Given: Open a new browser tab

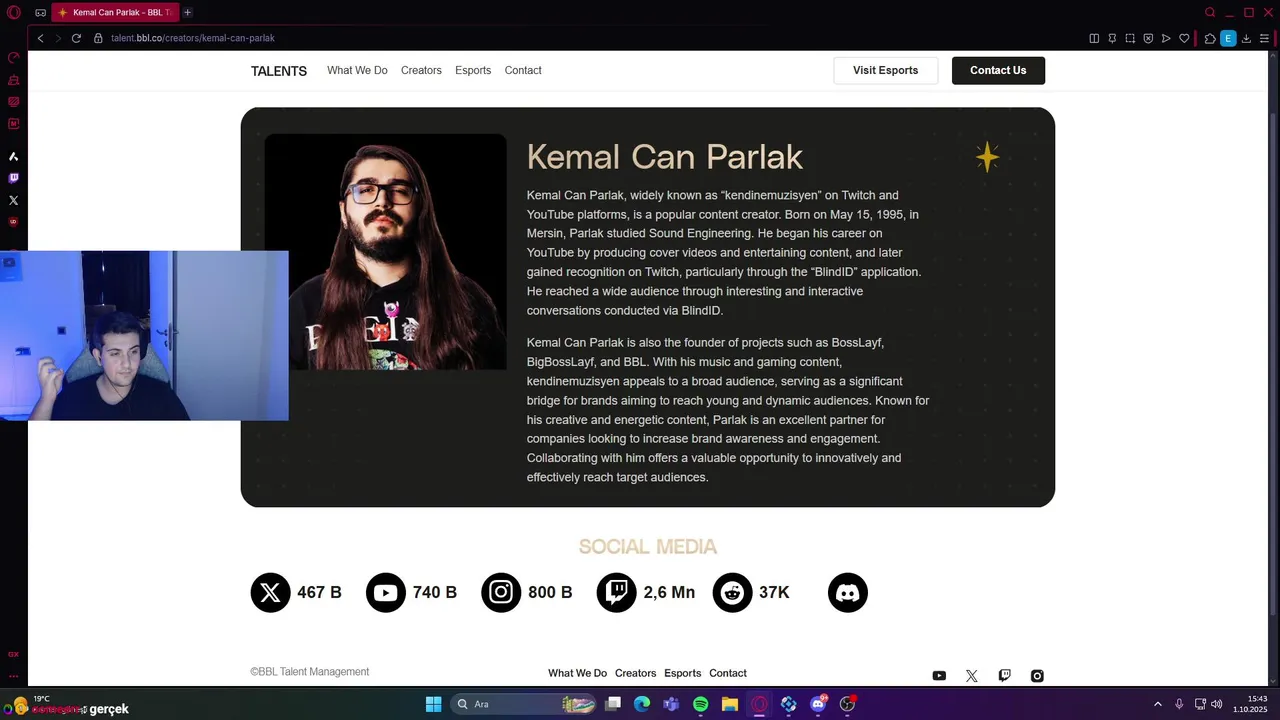Looking at the screenshot, I should point(187,12).
